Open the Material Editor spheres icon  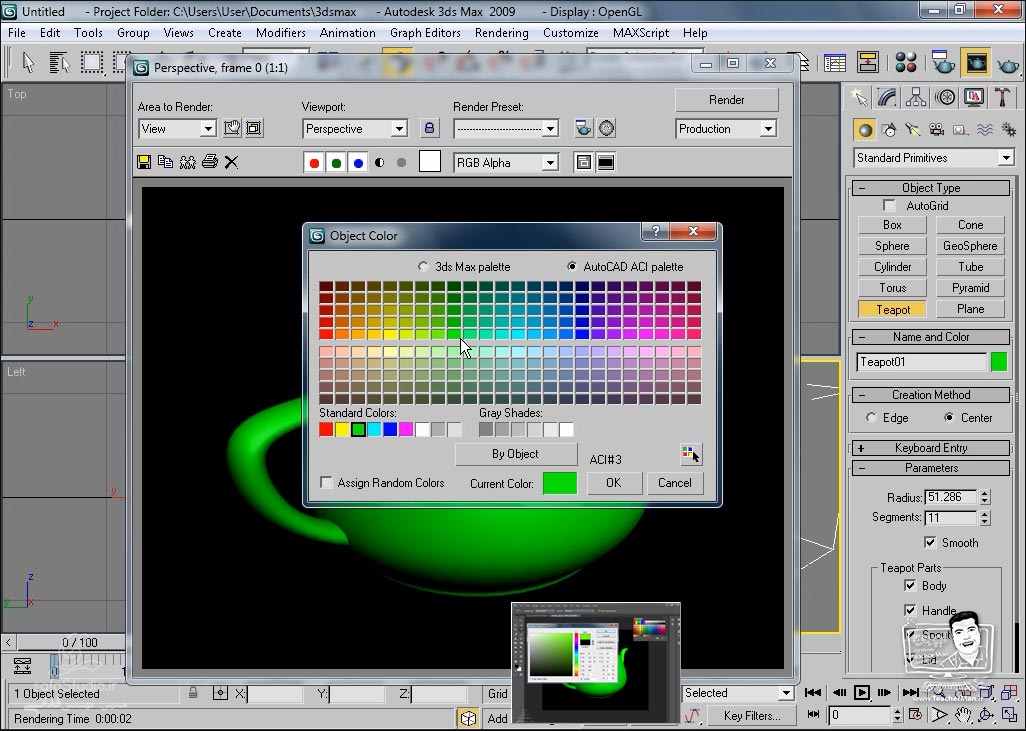pos(906,63)
